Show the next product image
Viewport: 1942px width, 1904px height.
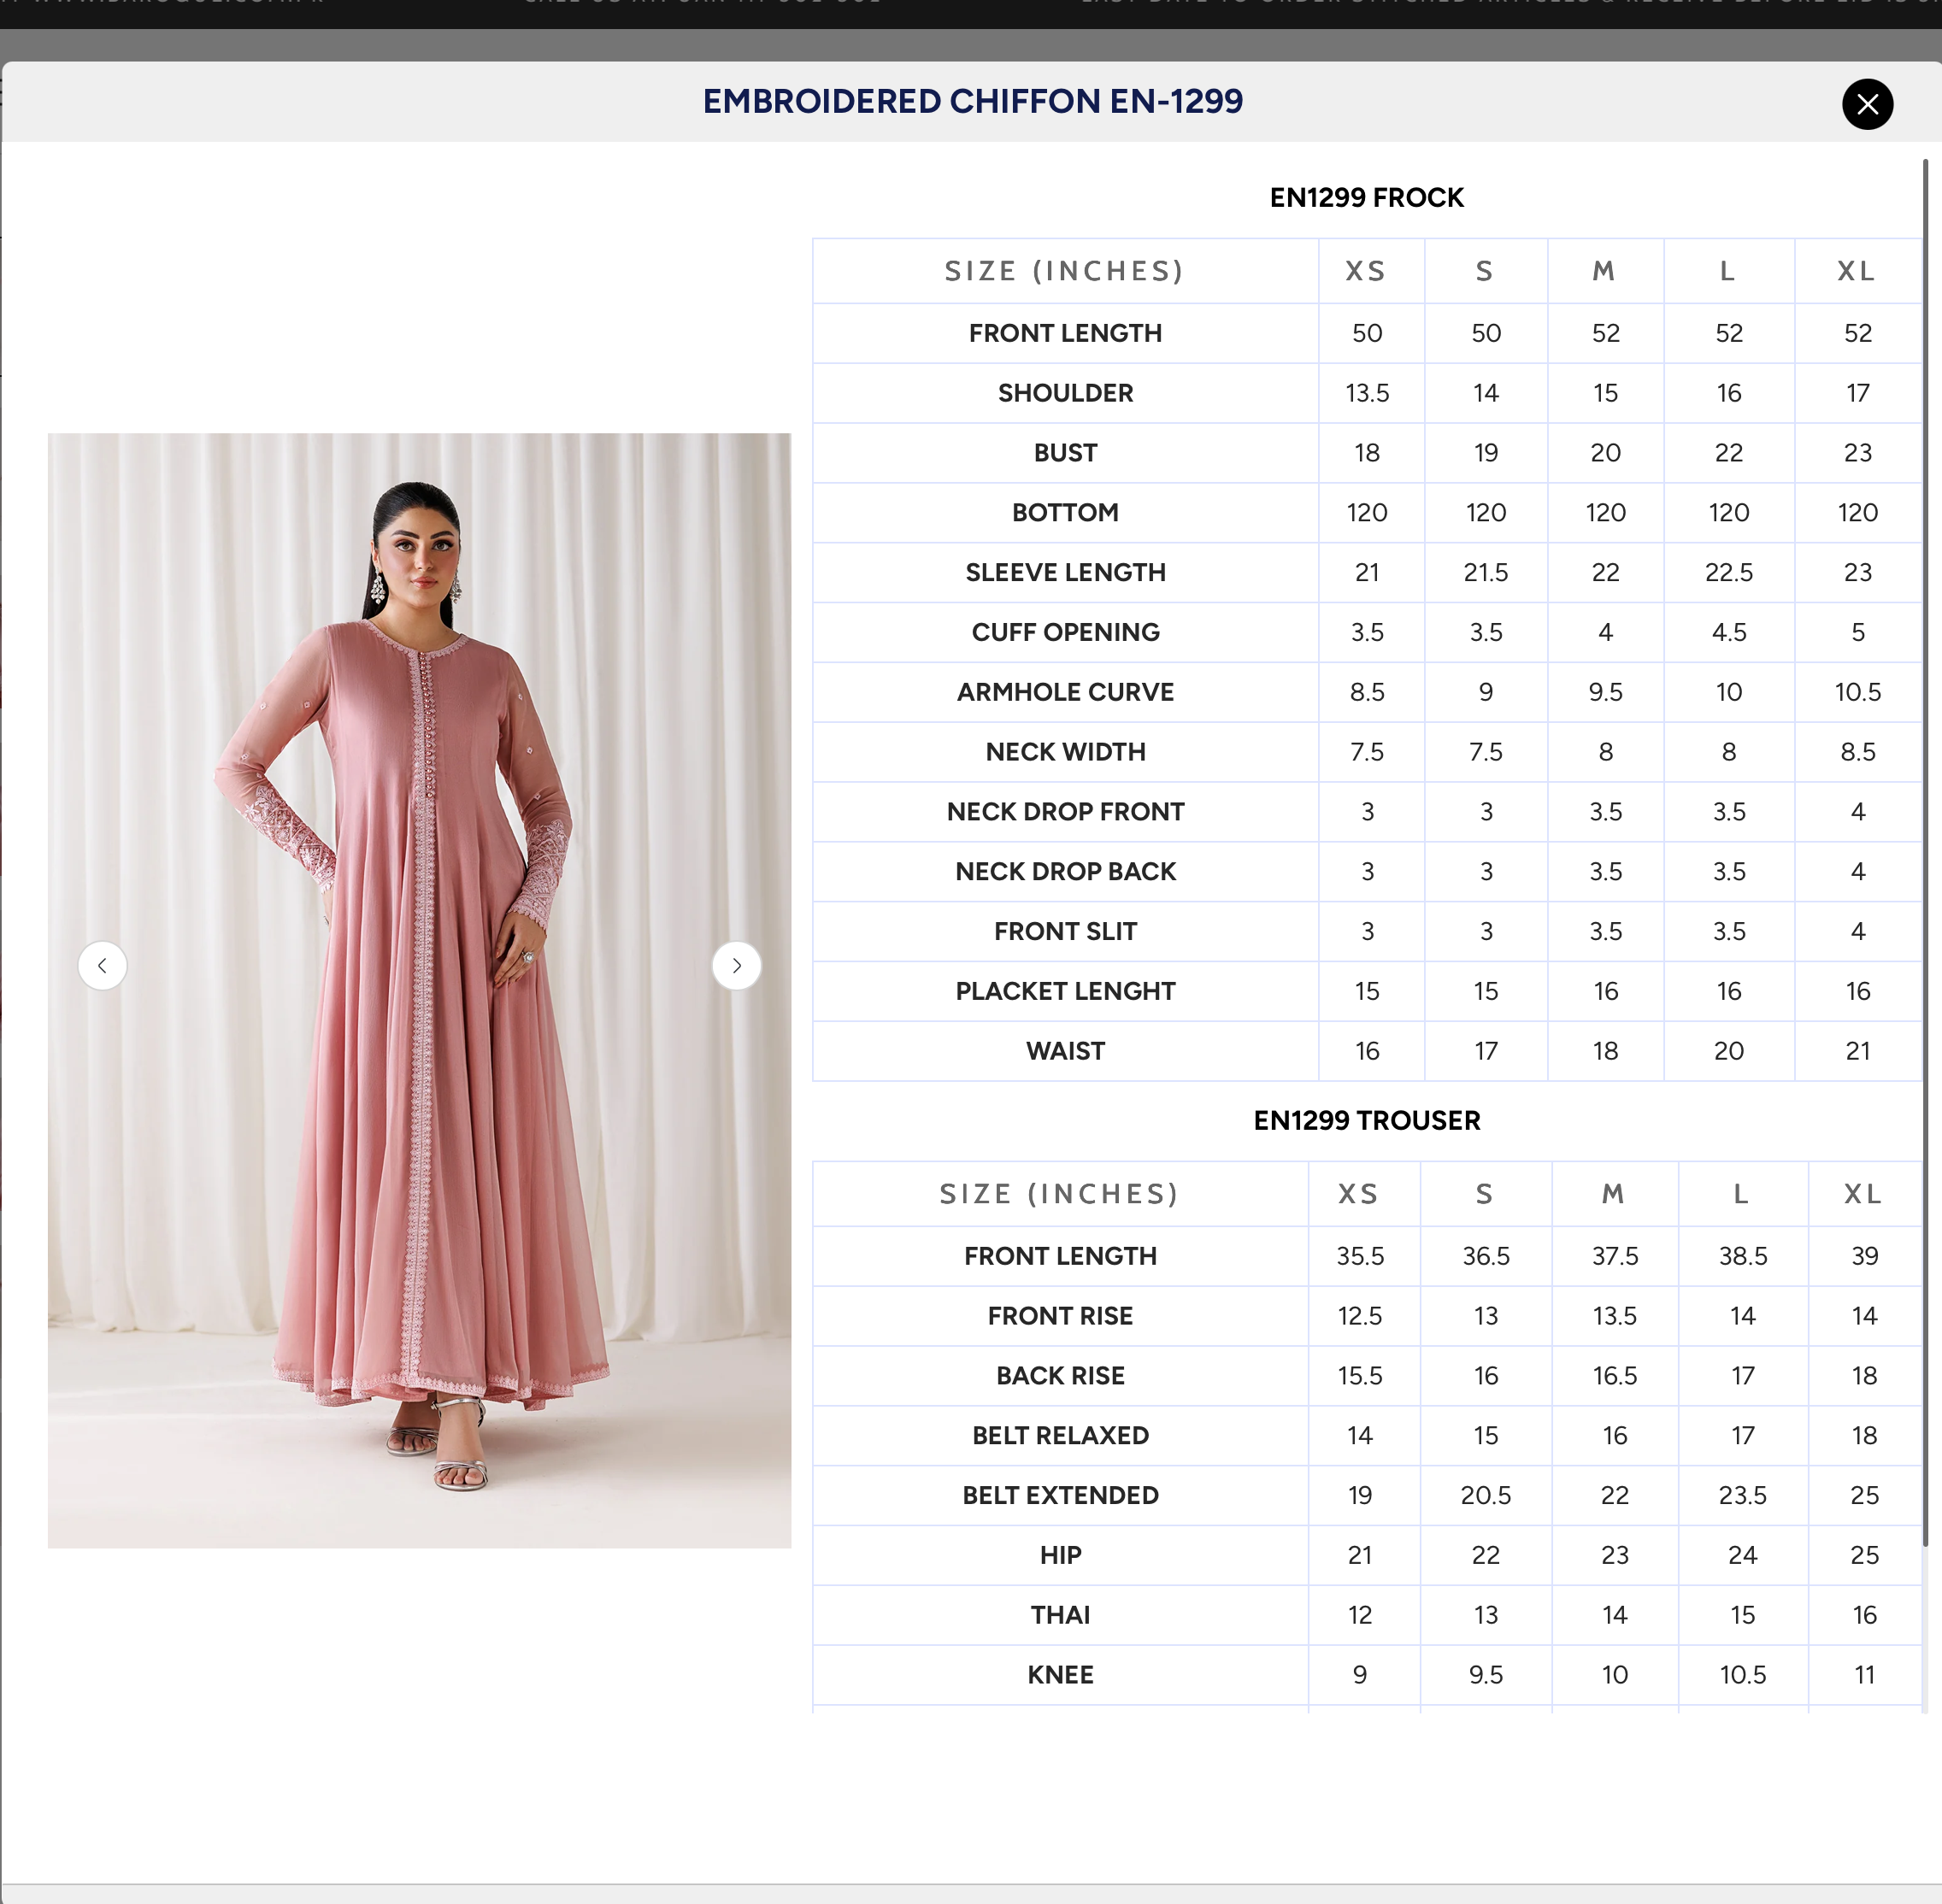736,965
